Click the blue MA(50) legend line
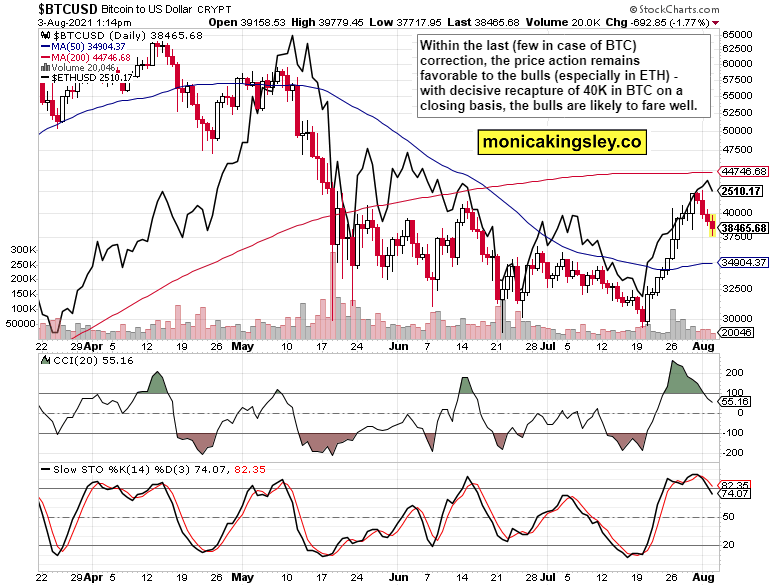Screen dimensions: 775x588 click(45, 47)
